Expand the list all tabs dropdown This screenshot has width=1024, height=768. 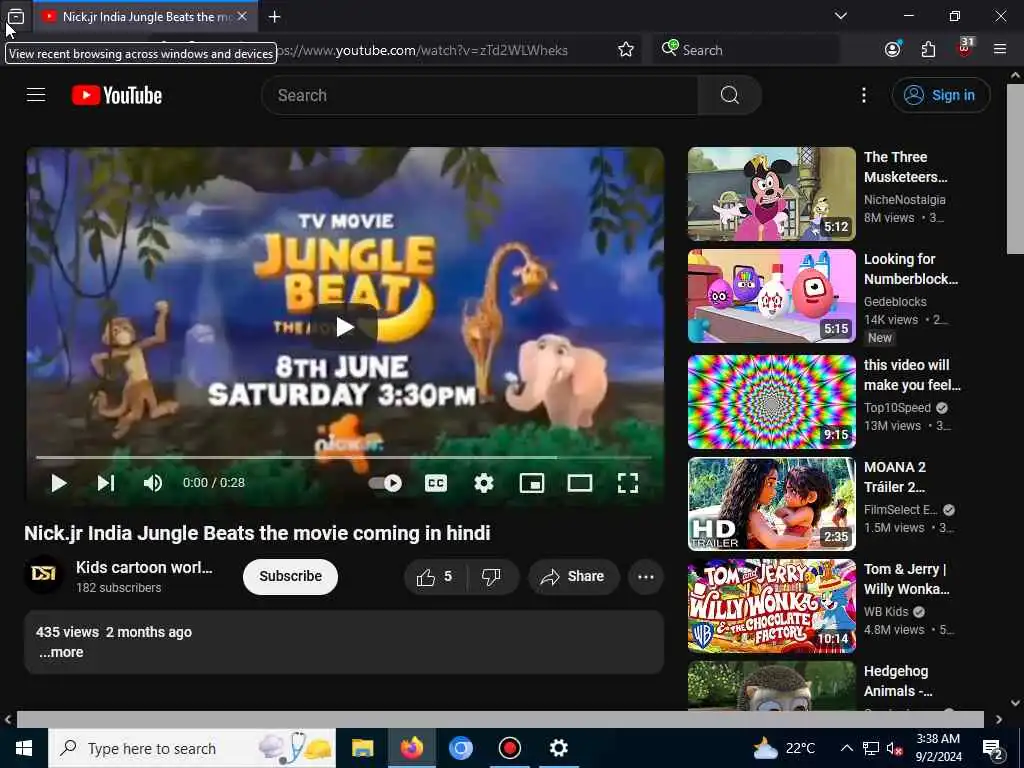click(840, 16)
